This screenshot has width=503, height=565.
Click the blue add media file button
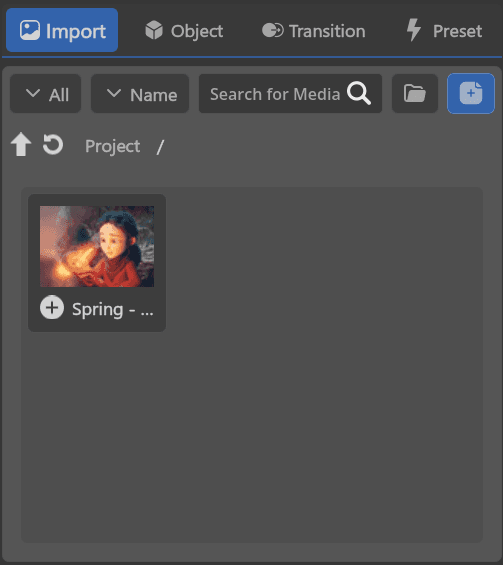471,93
